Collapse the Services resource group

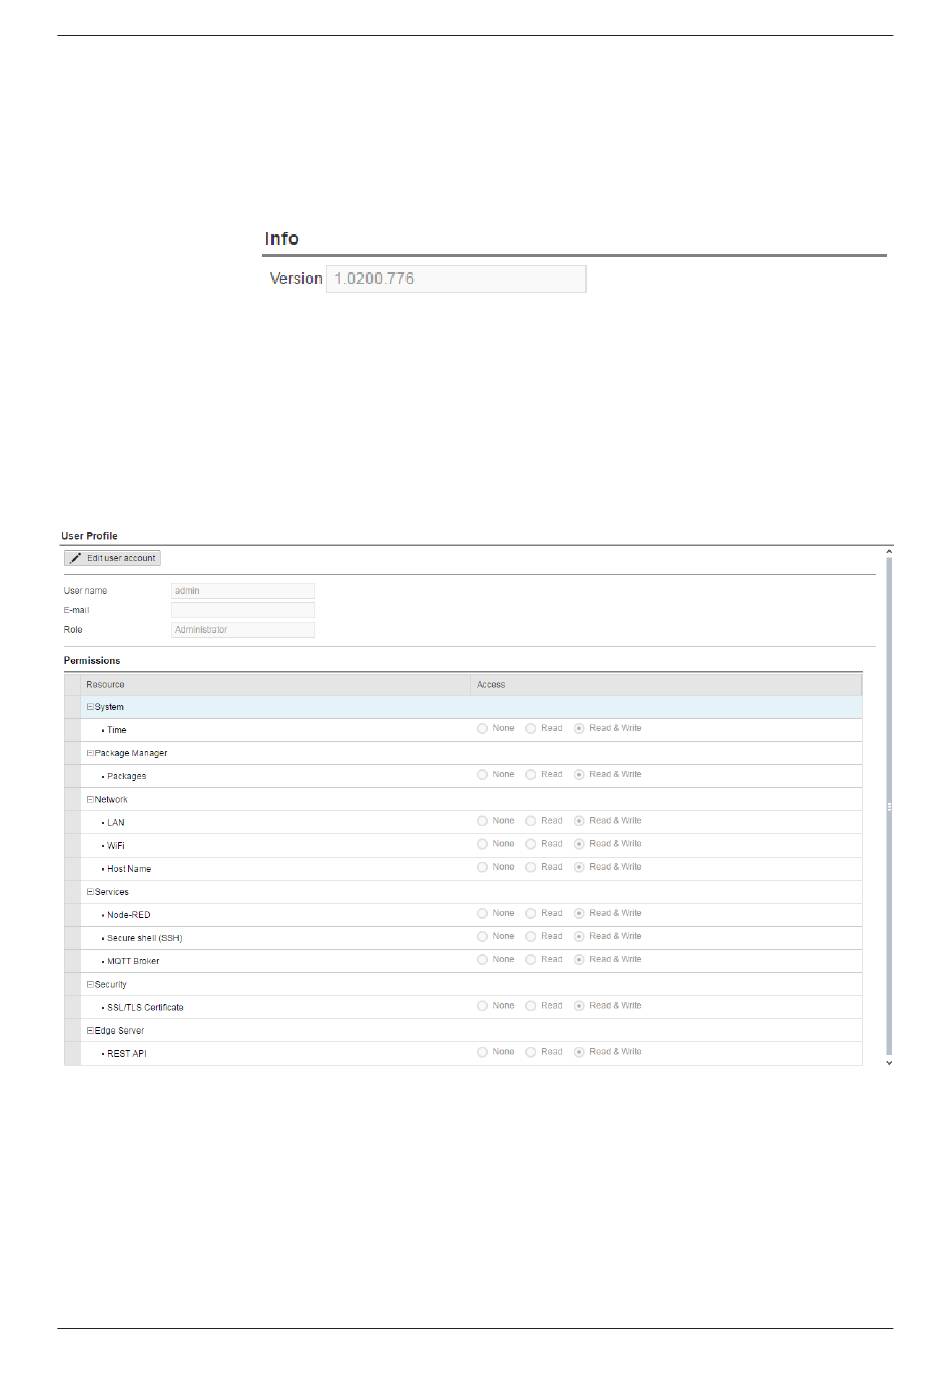90,892
